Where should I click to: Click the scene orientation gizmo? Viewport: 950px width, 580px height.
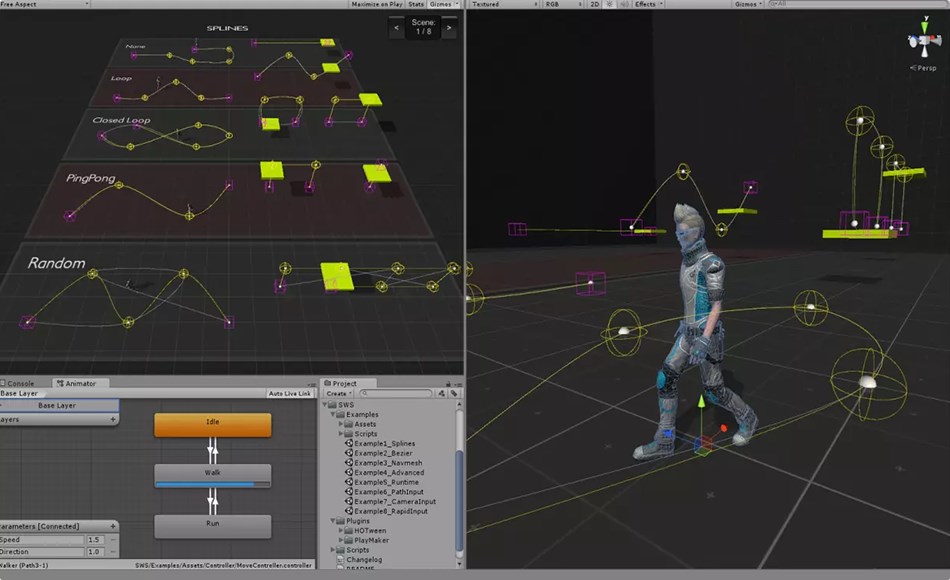click(922, 41)
